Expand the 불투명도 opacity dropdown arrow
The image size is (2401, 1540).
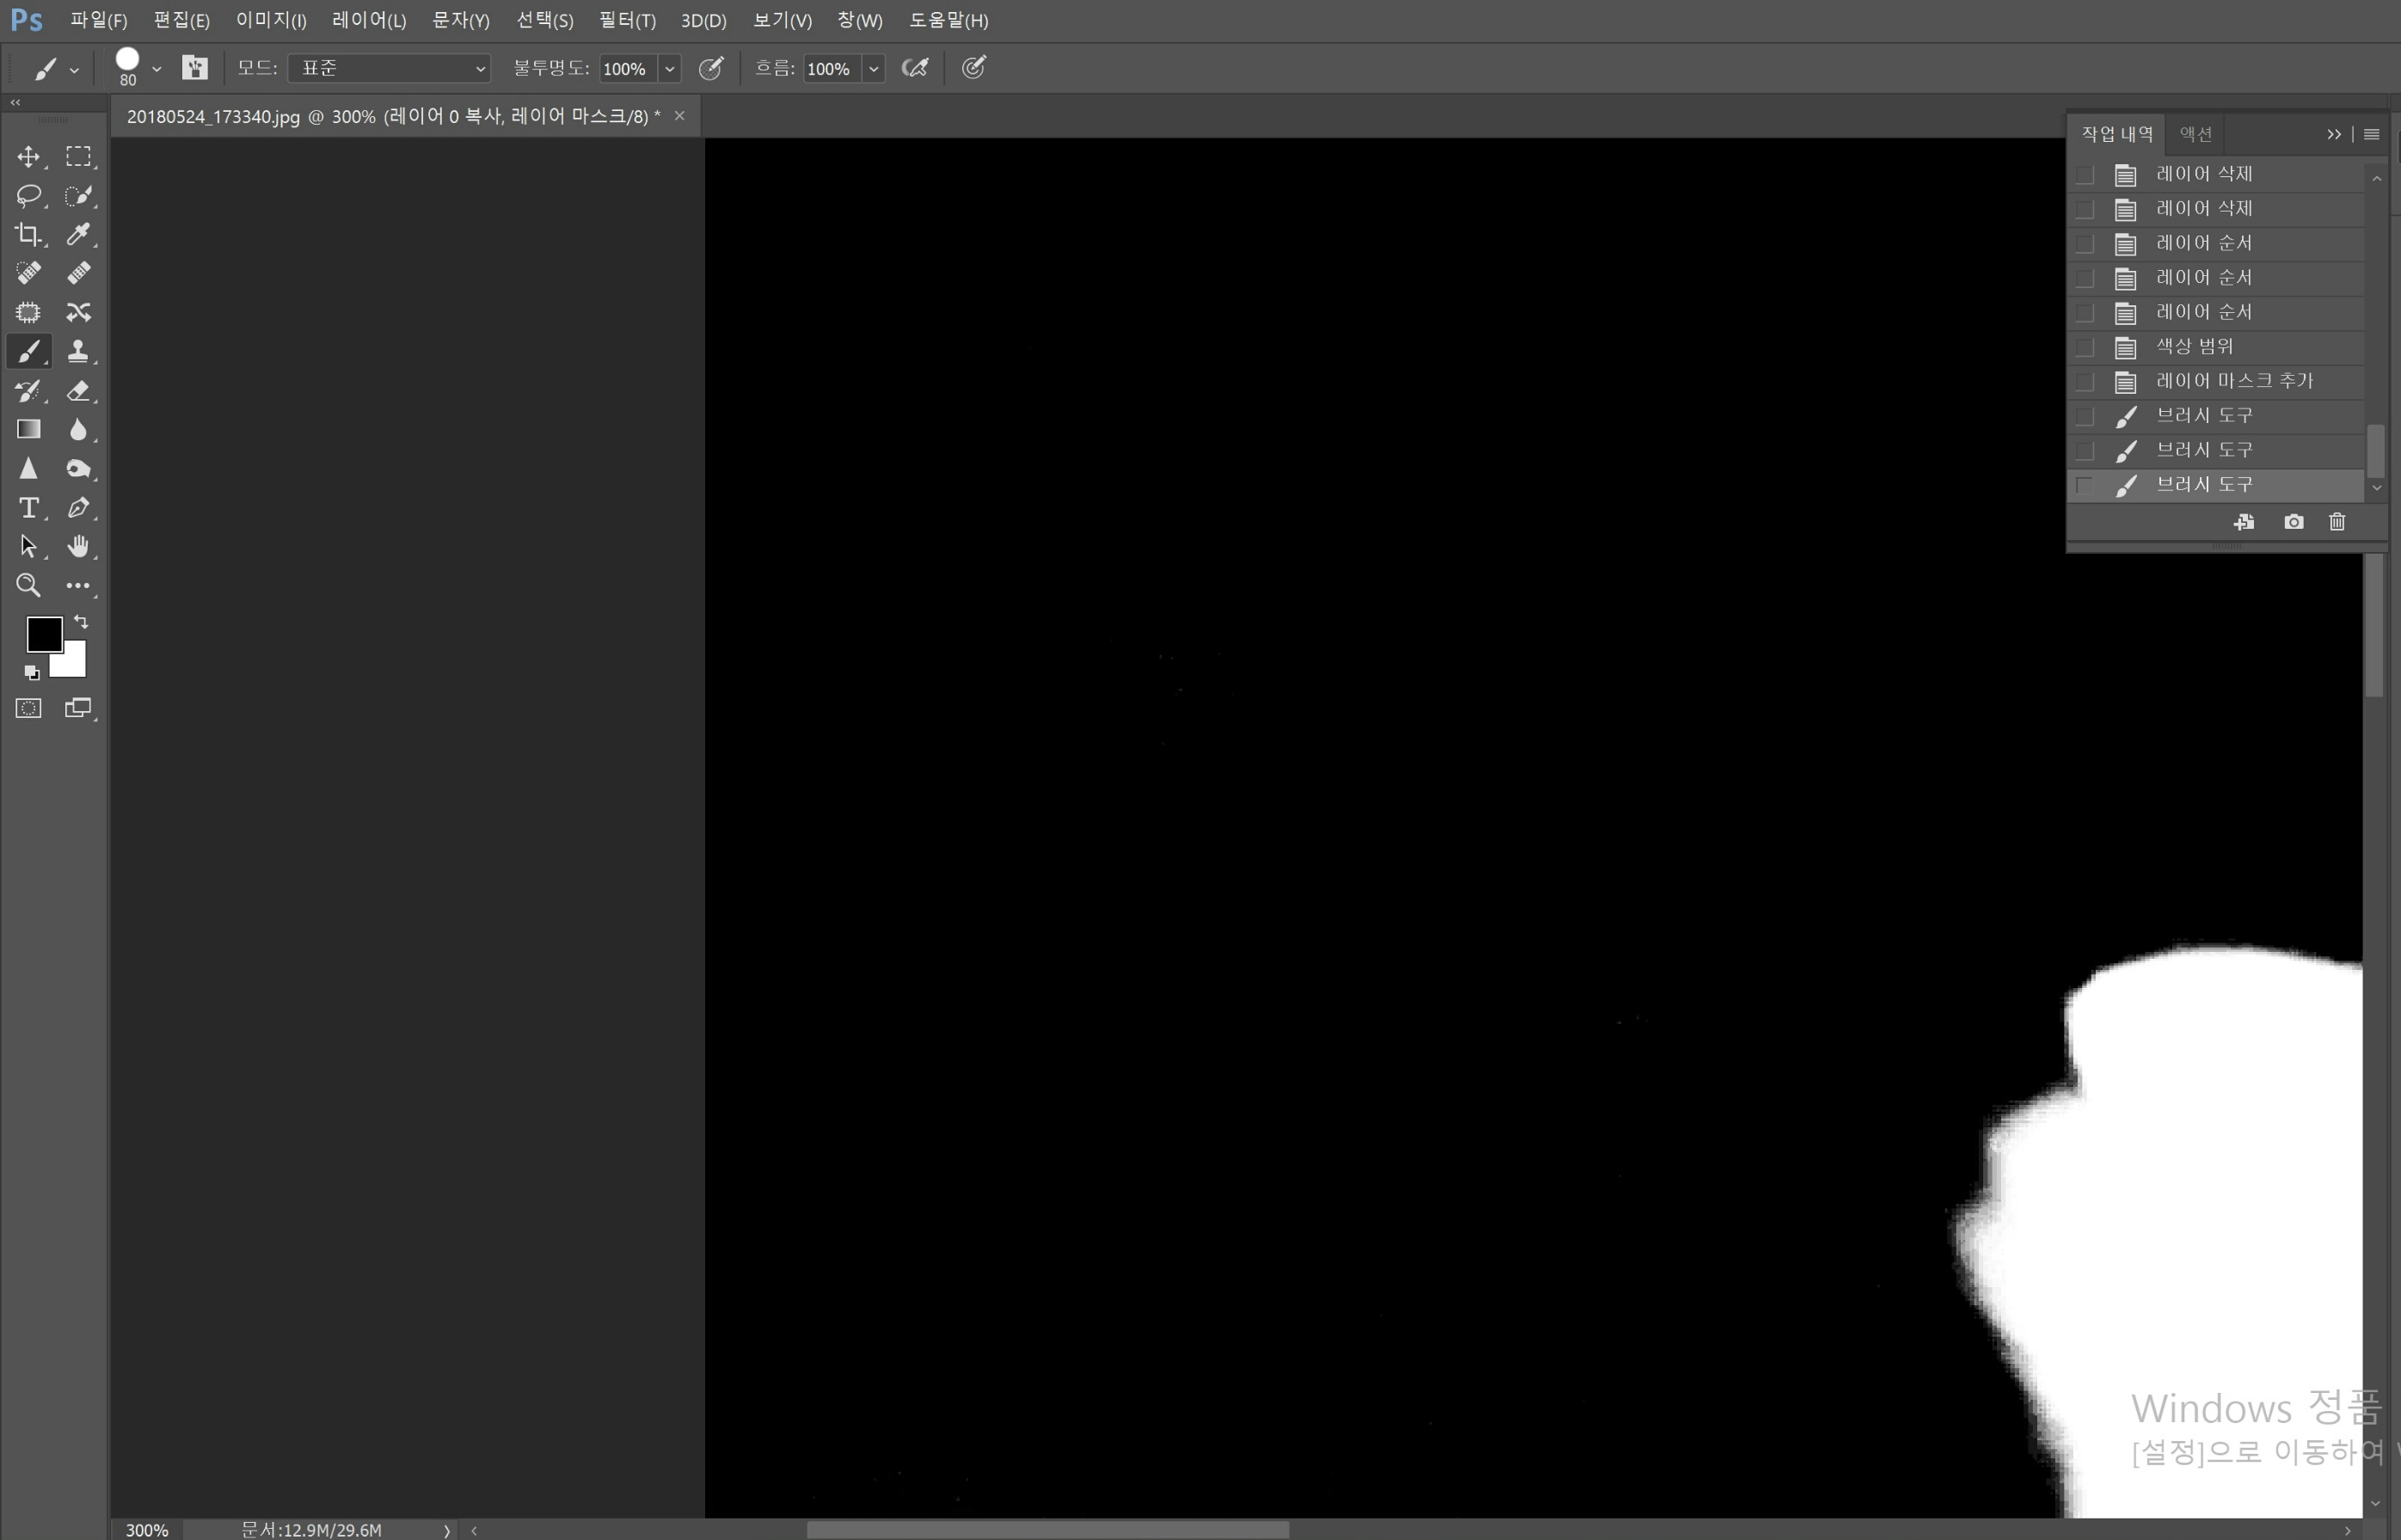coord(670,68)
